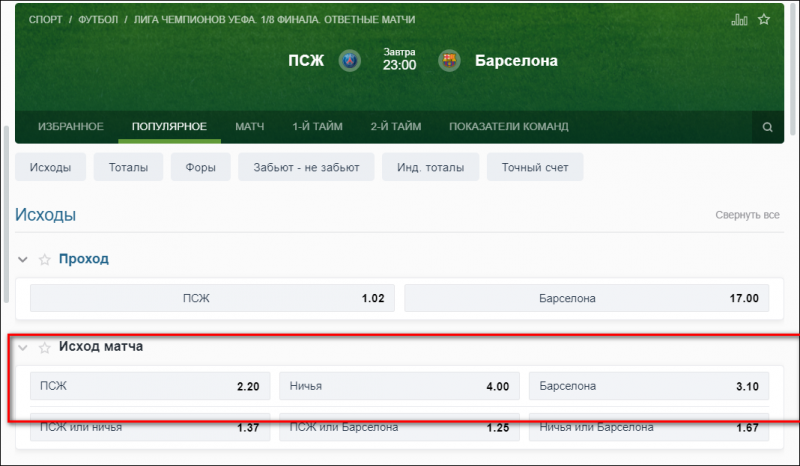Add match to favorites star in header
This screenshot has height=466, width=800.
pos(764,19)
